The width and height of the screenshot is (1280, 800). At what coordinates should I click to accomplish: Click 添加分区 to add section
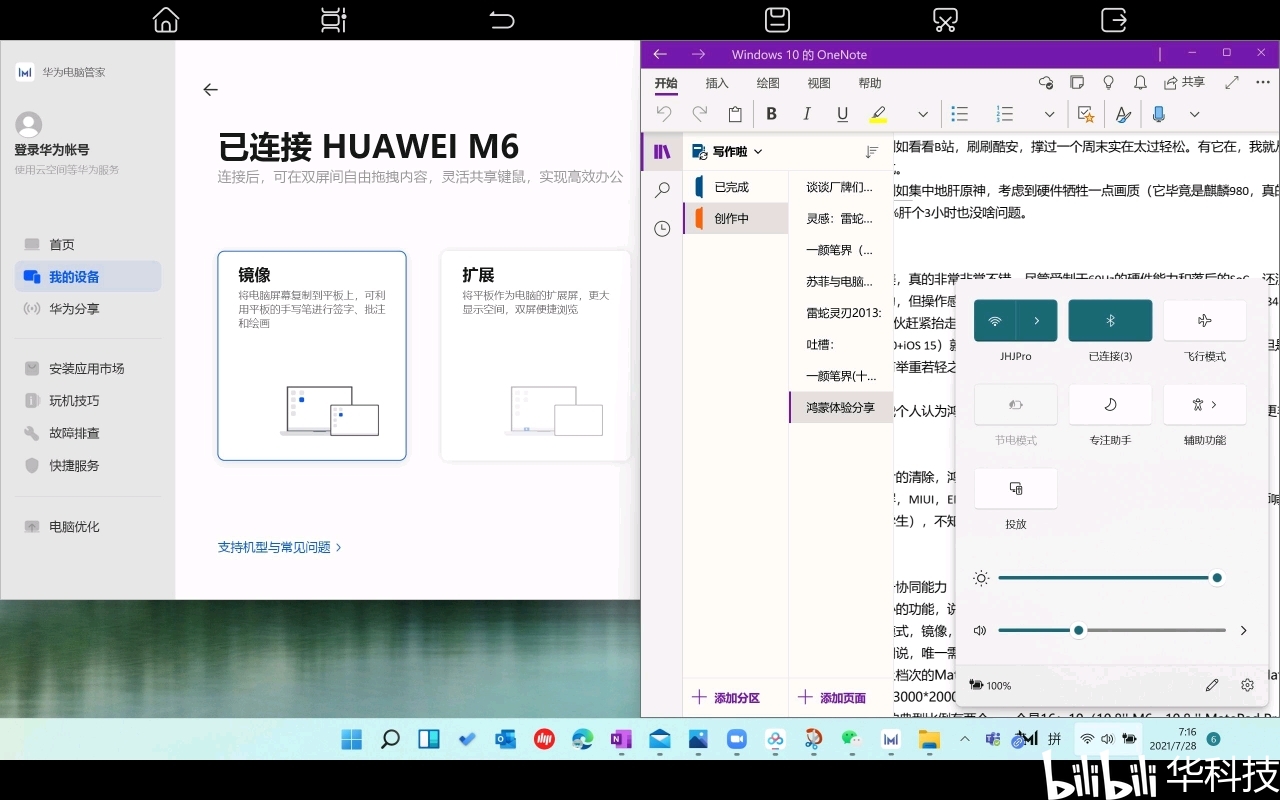click(x=726, y=698)
